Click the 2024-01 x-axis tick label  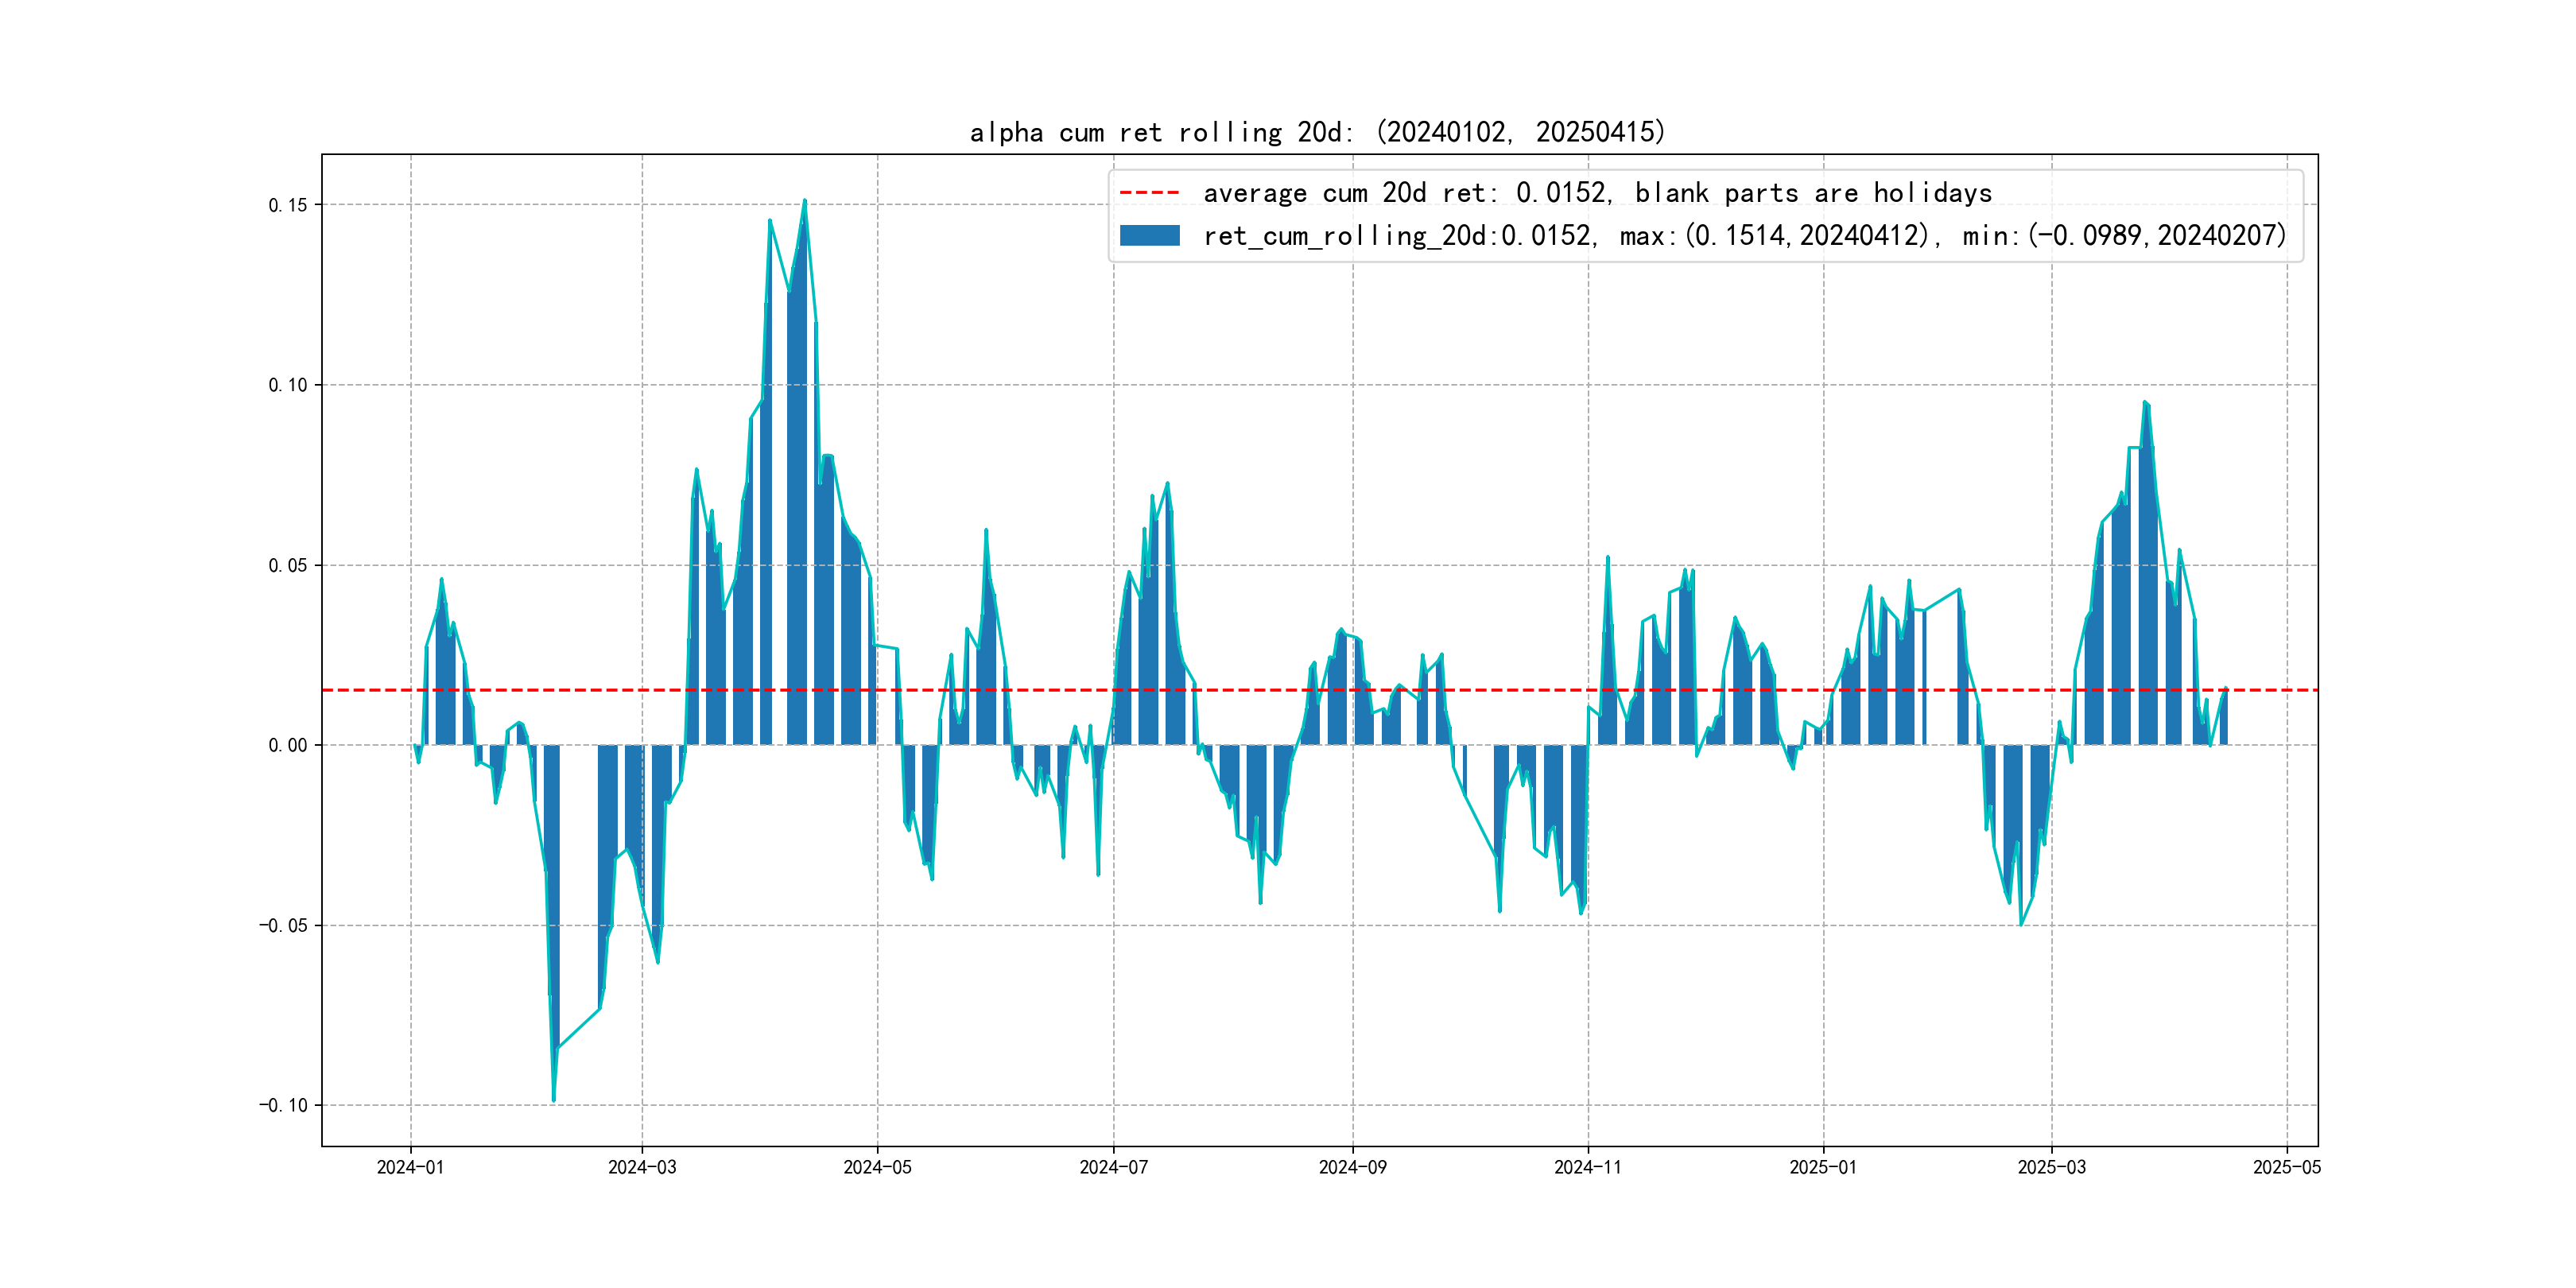410,1167
